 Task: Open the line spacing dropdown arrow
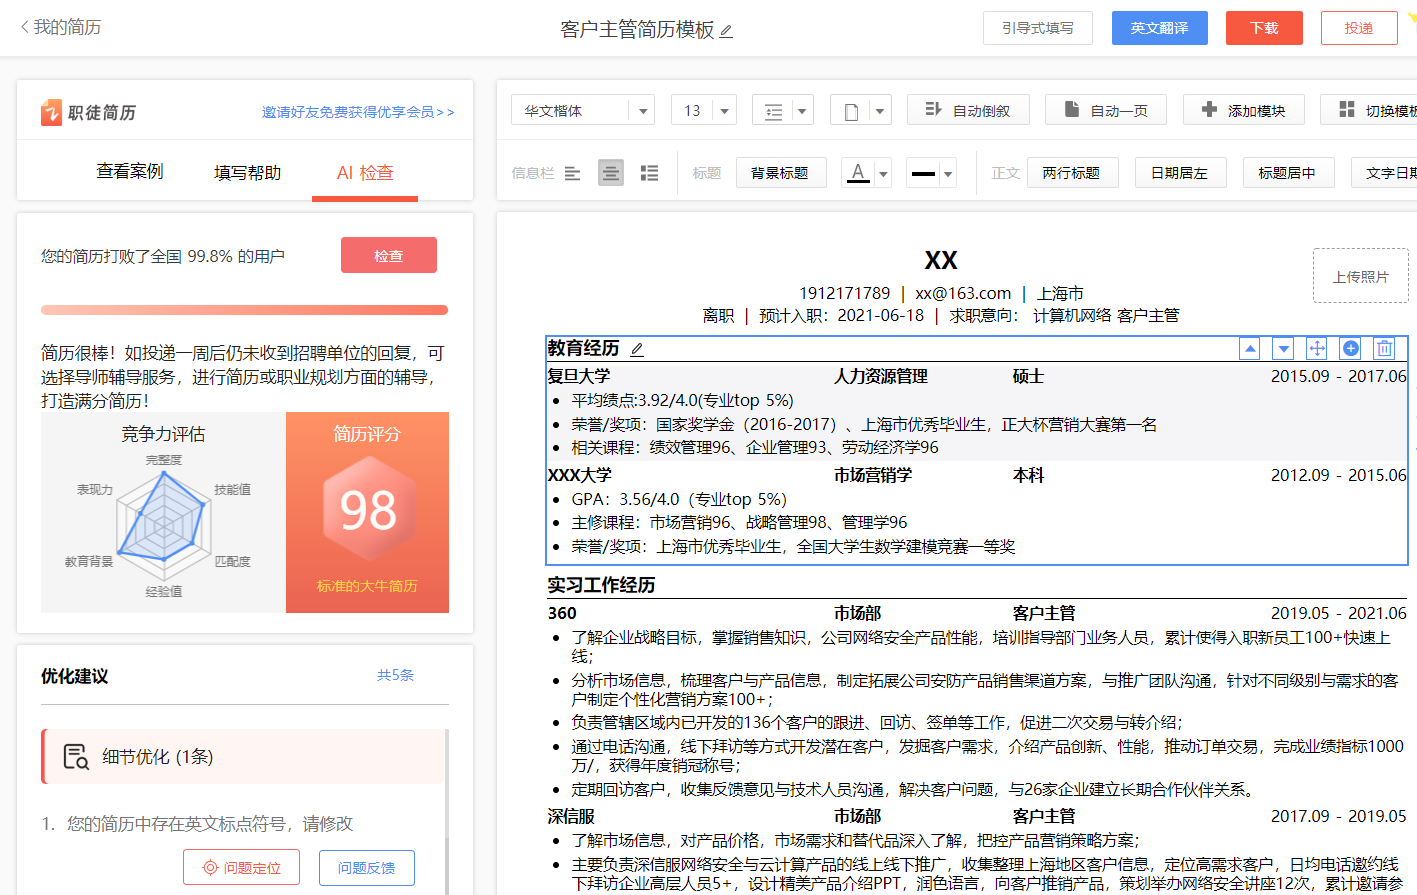pos(802,111)
